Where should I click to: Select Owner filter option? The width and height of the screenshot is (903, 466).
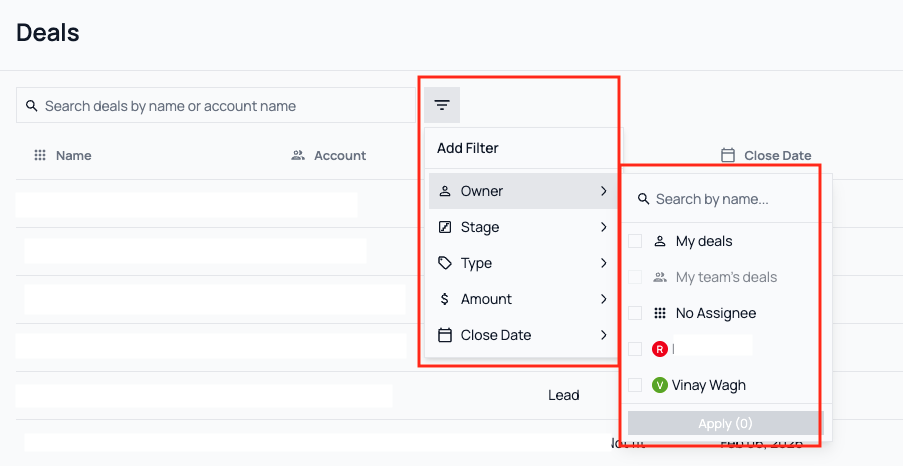(523, 191)
